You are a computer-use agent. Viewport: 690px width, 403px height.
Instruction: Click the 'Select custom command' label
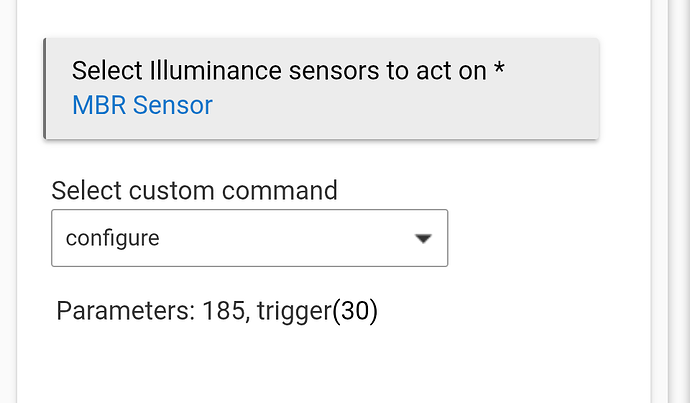point(195,191)
